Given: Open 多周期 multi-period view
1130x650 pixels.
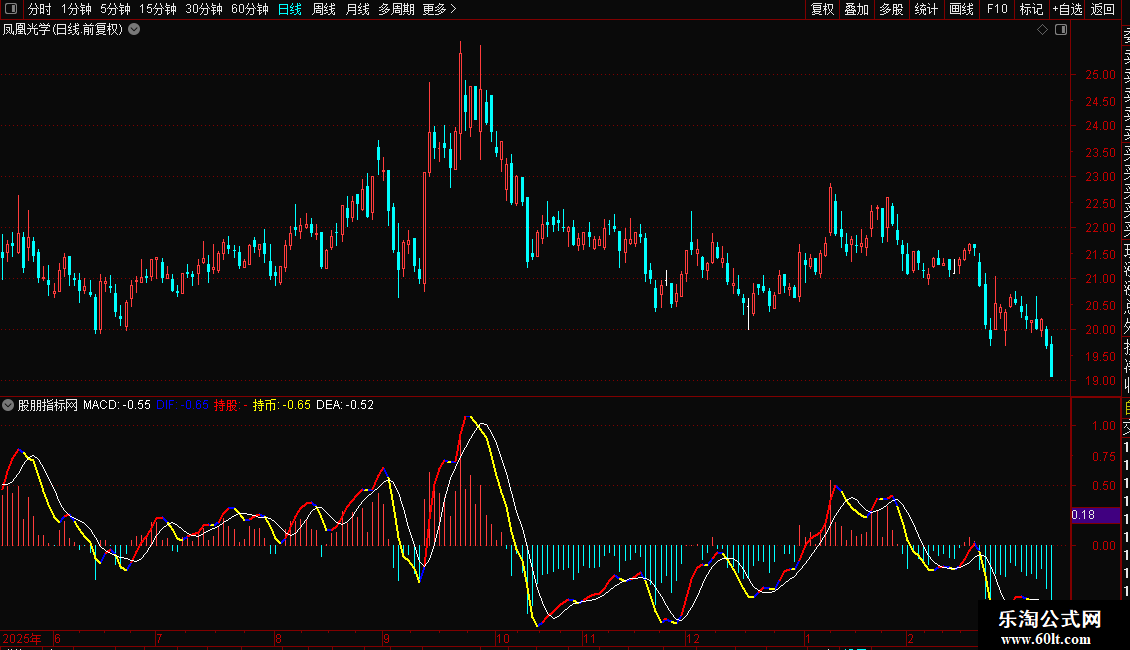Looking at the screenshot, I should click(396, 9).
